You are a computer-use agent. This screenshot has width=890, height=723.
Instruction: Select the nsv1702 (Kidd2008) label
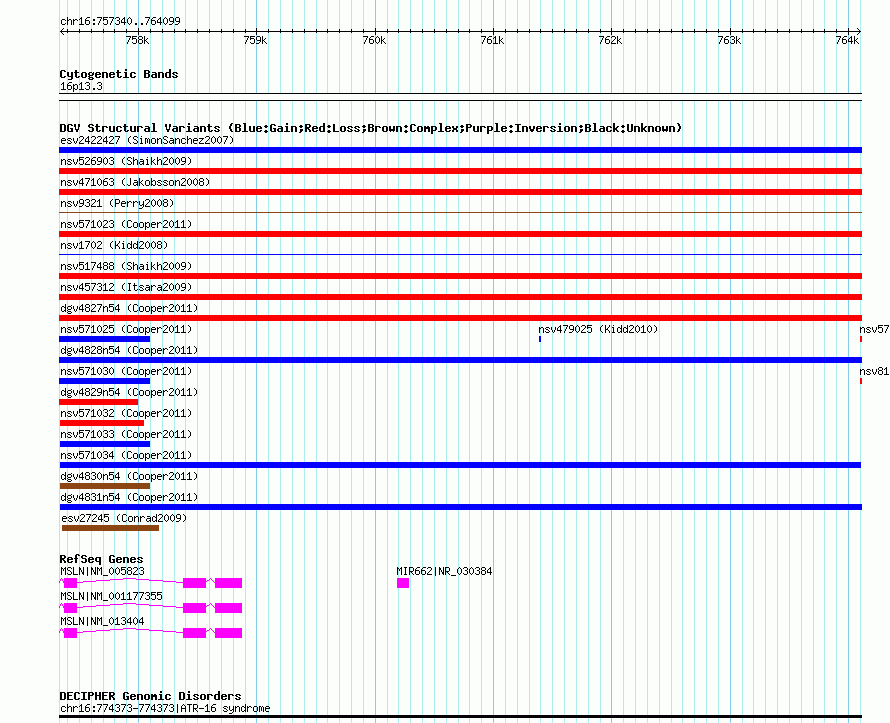click(114, 245)
